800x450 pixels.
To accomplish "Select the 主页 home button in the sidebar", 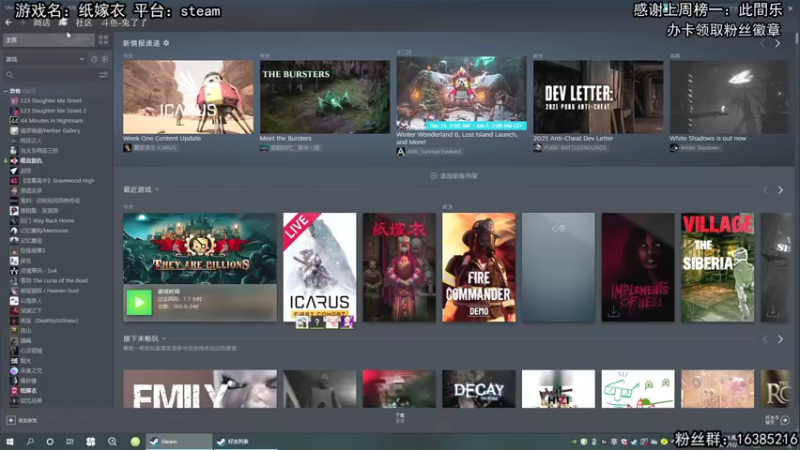I will (x=48, y=40).
